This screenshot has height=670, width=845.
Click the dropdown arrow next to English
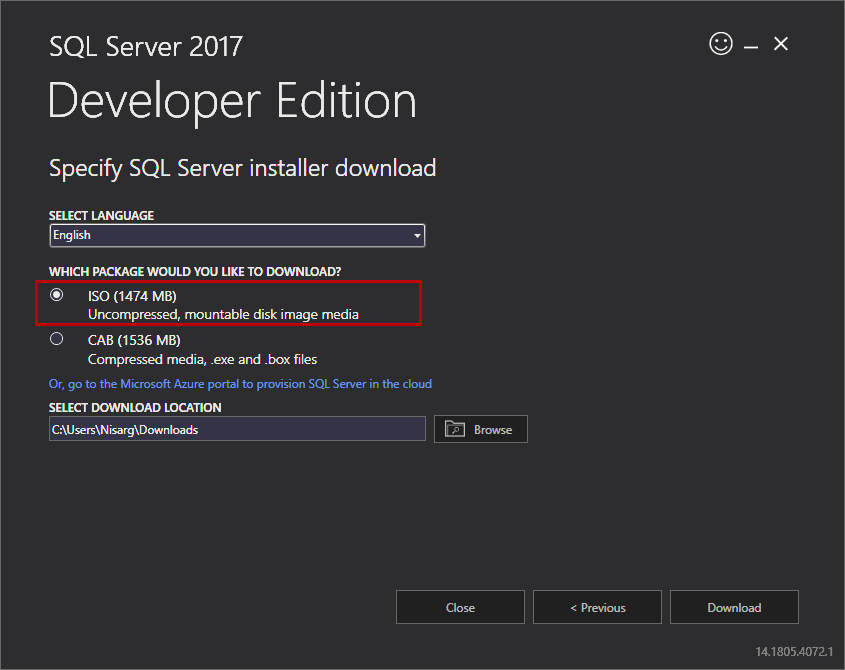(417, 235)
